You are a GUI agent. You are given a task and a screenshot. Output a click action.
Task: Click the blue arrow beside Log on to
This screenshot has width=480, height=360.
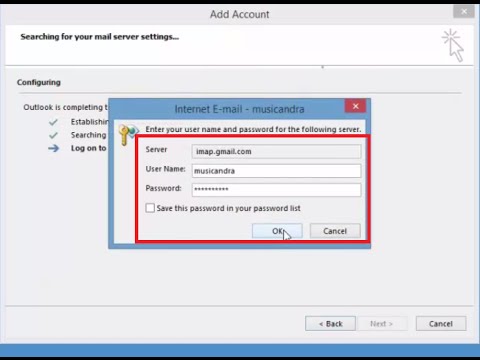[x=53, y=148]
